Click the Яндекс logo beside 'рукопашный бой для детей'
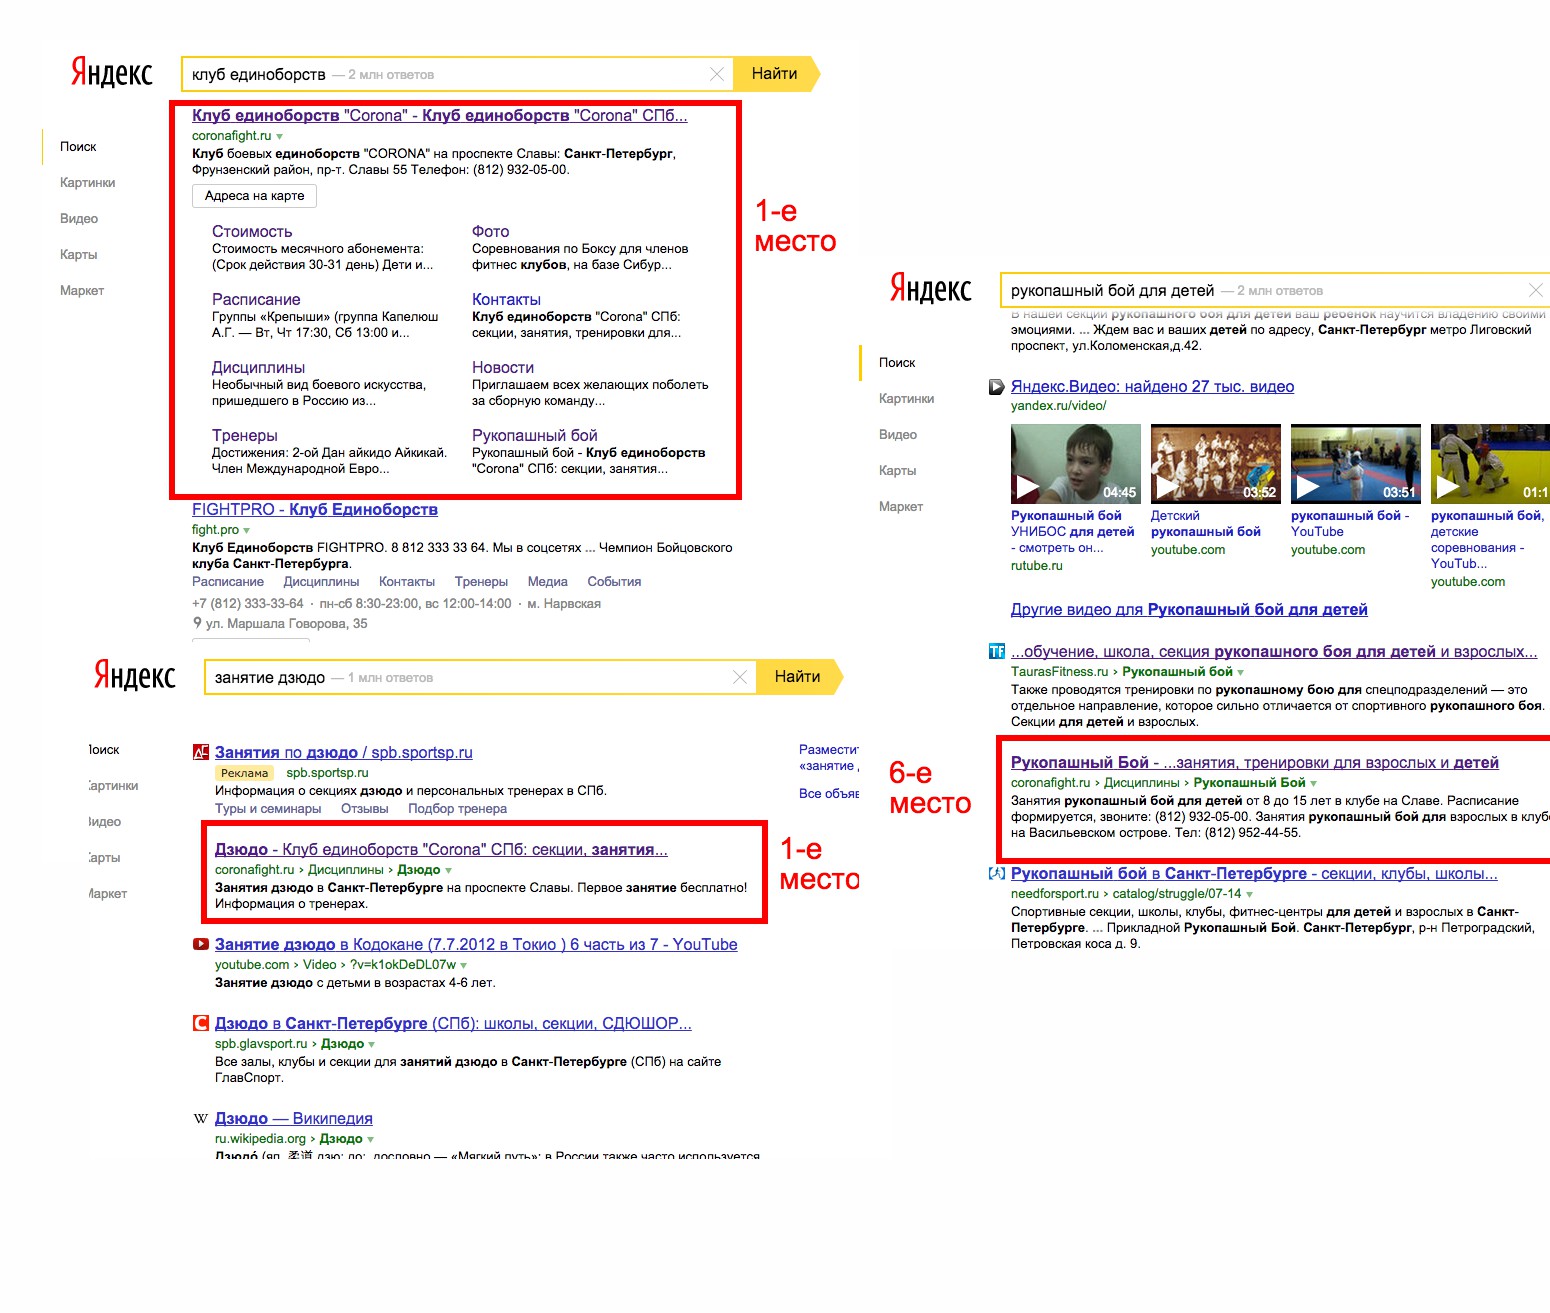This screenshot has height=1313, width=1550. (930, 289)
